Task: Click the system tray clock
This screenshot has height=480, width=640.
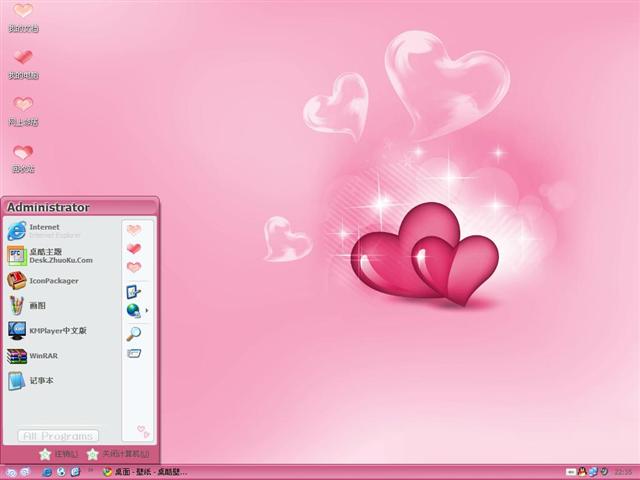Action: click(x=622, y=472)
